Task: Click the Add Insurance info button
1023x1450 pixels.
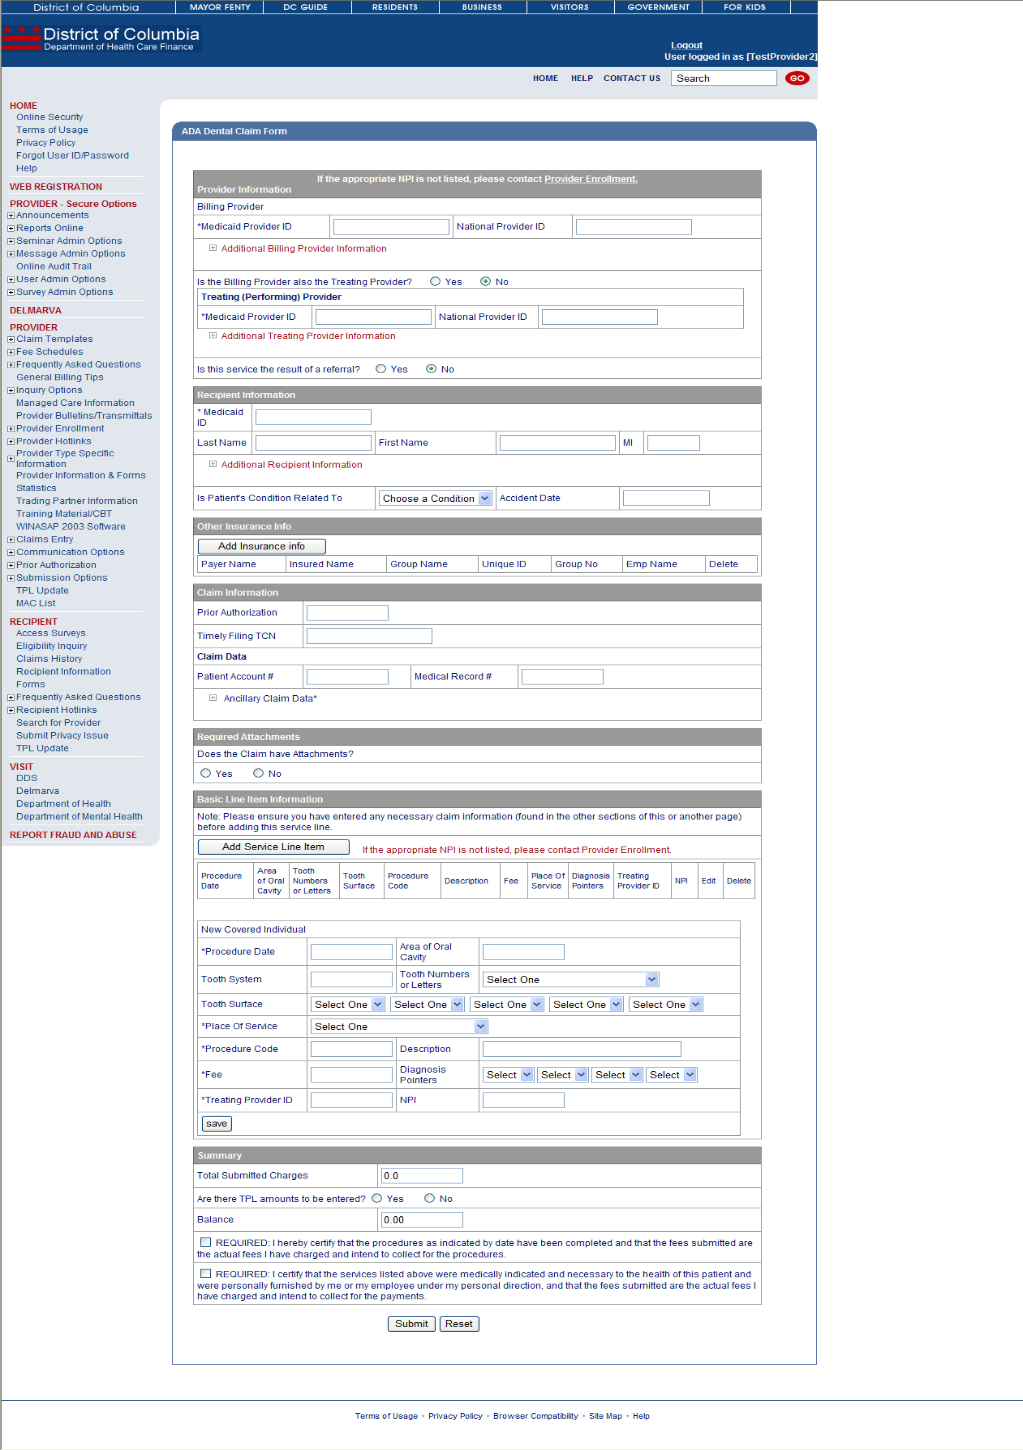Action: [261, 546]
